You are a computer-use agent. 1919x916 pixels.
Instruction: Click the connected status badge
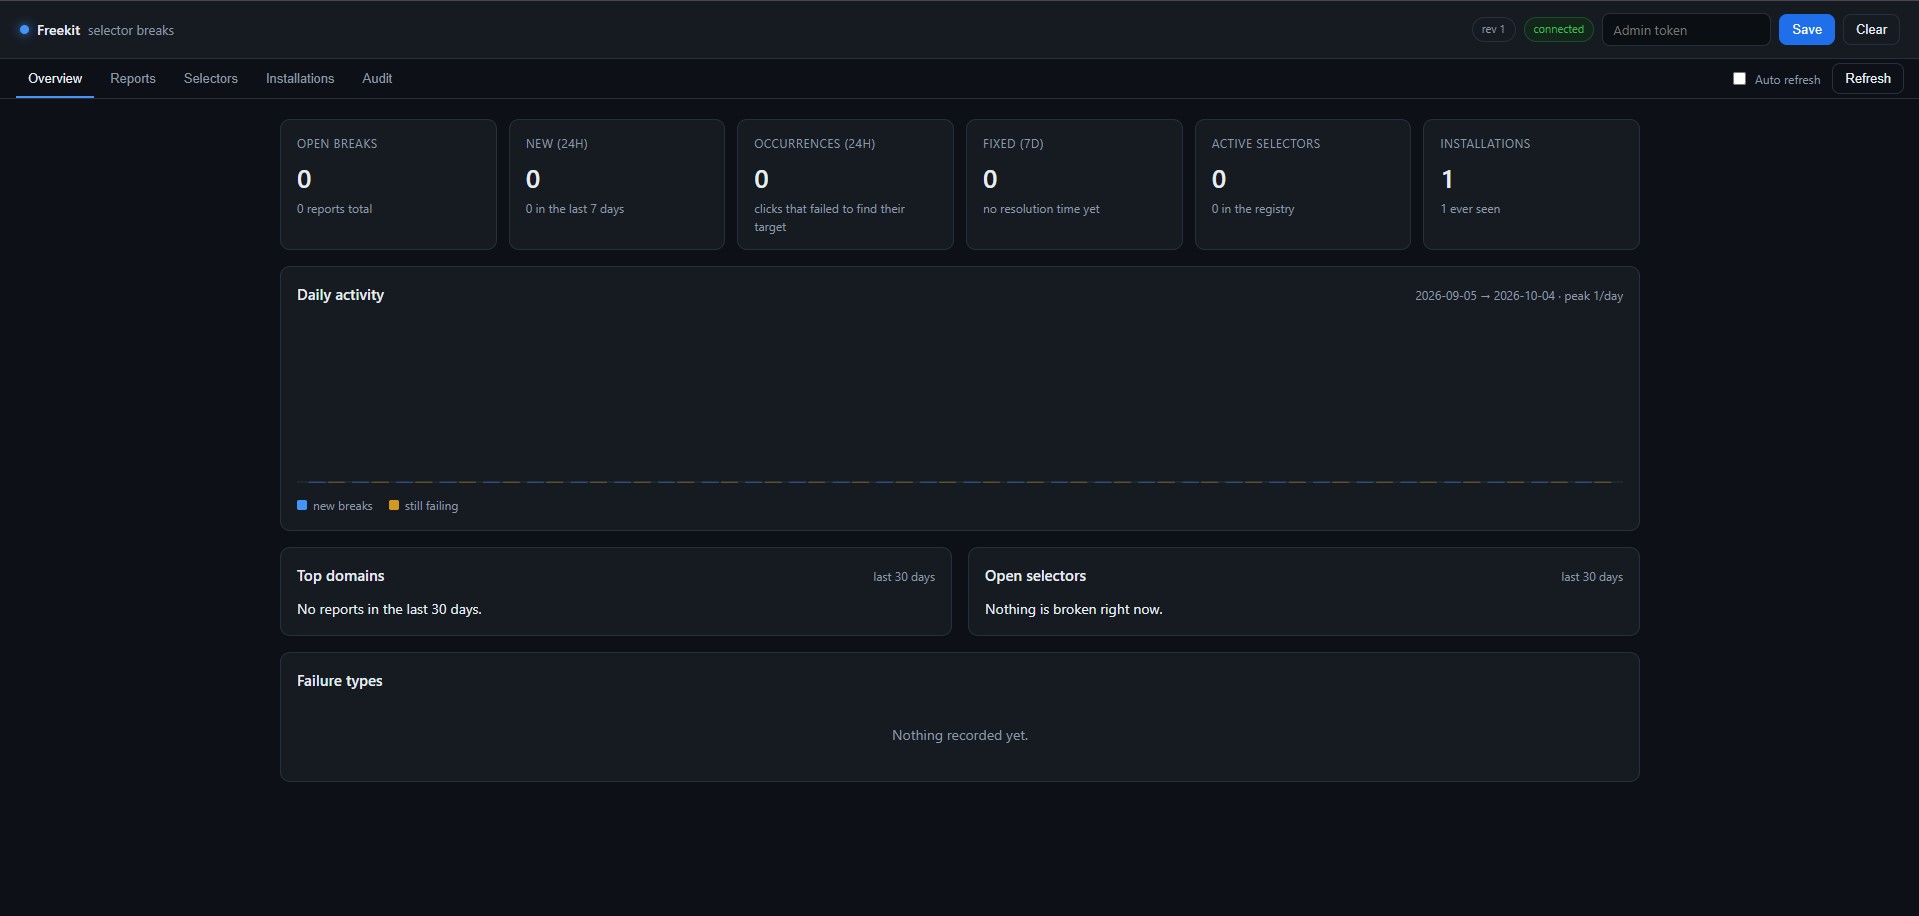(1558, 29)
